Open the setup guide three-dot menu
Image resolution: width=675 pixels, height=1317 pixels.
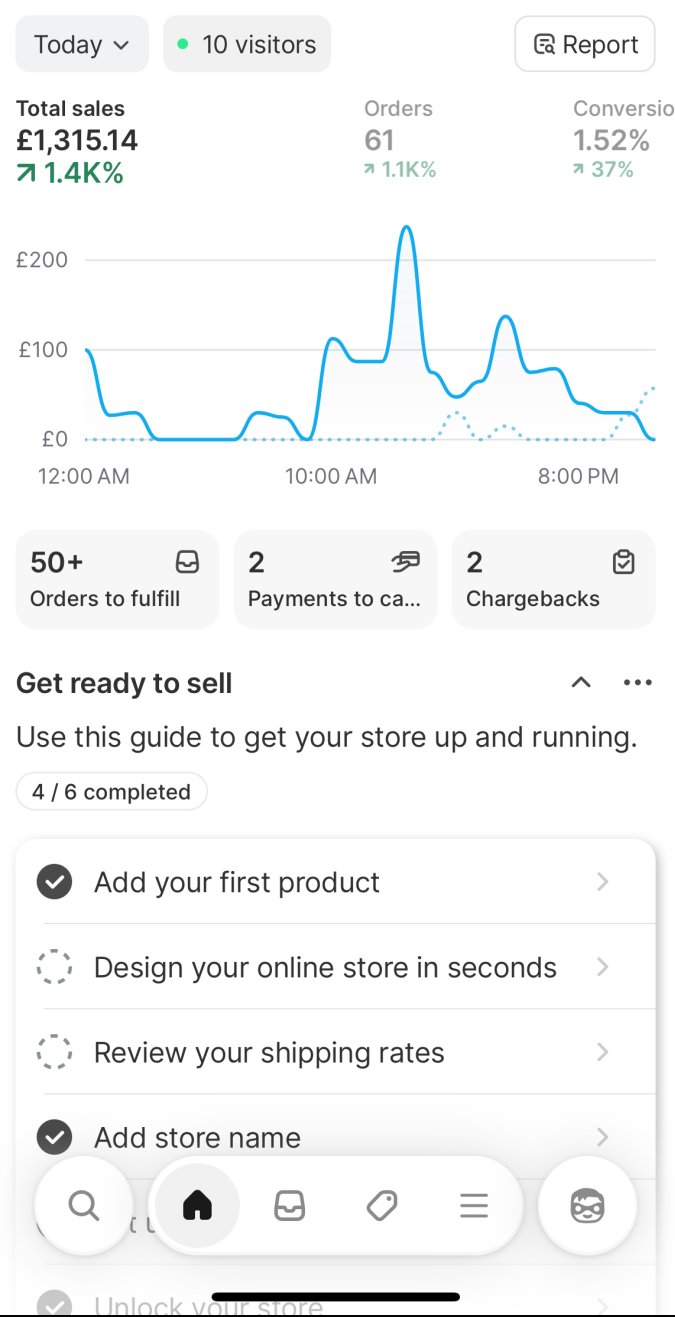(637, 683)
